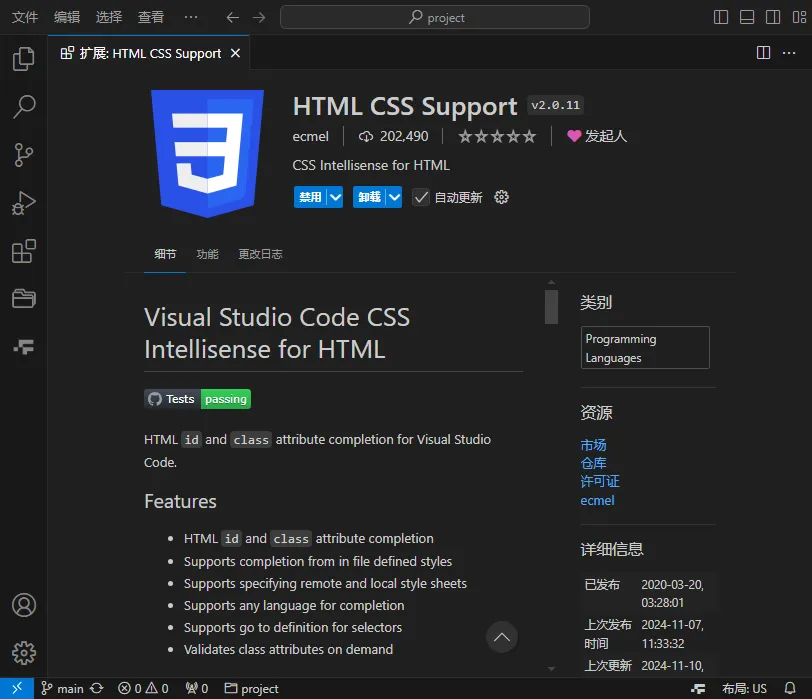This screenshot has height=699, width=812.
Task: Open the Explorer view in activity bar
Action: [24, 60]
